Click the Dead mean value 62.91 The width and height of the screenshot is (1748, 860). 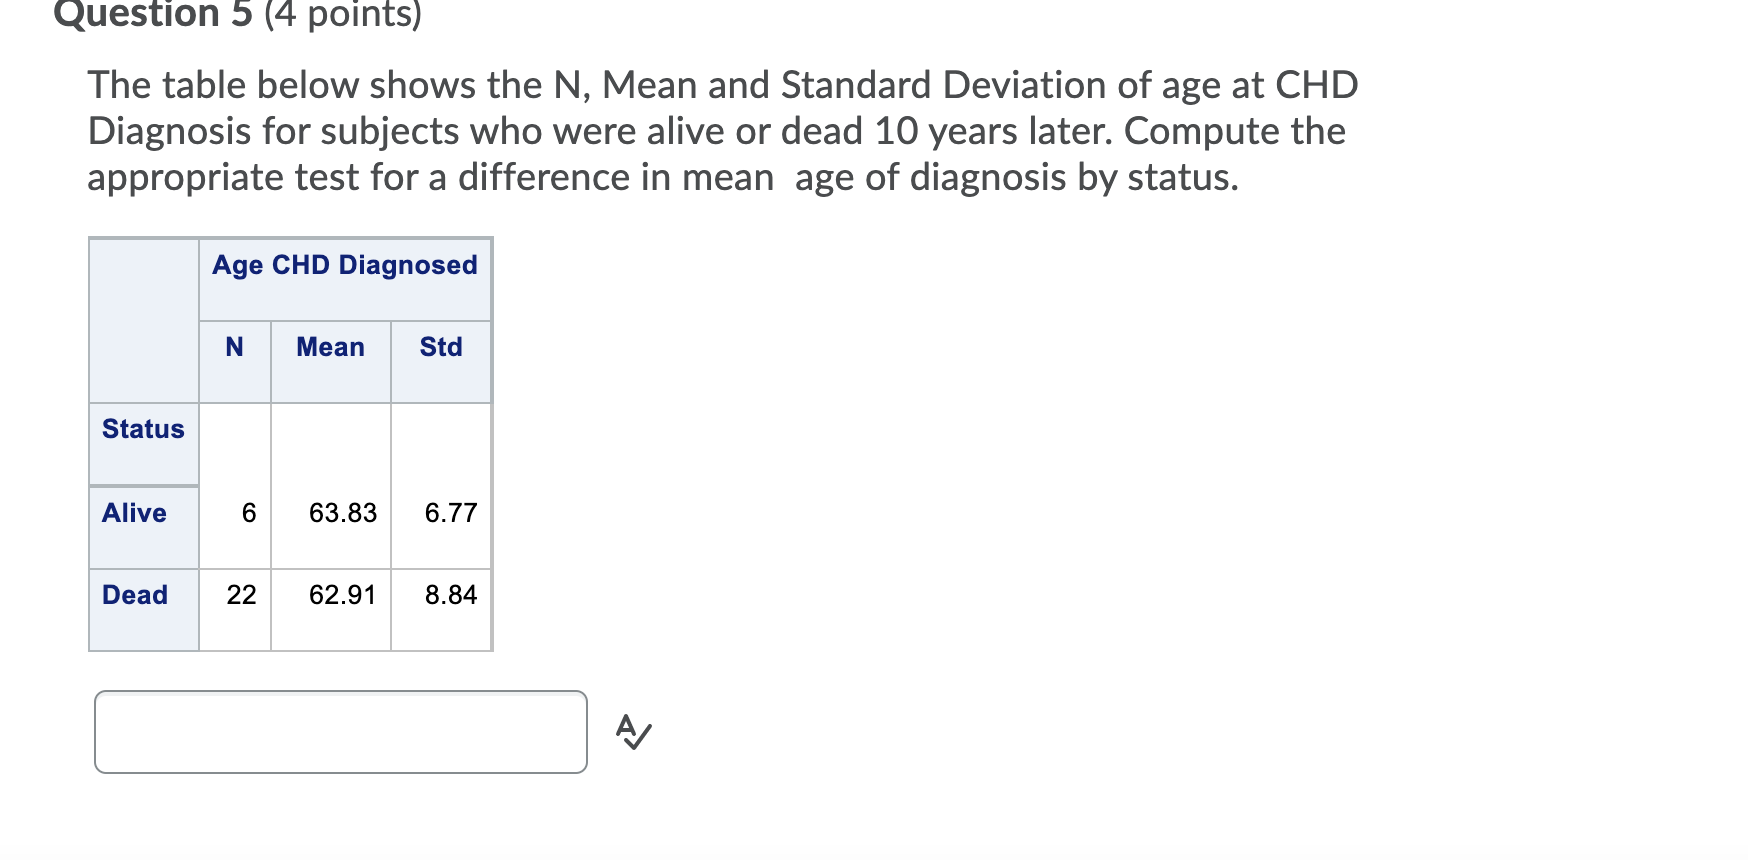pyautogui.click(x=342, y=595)
